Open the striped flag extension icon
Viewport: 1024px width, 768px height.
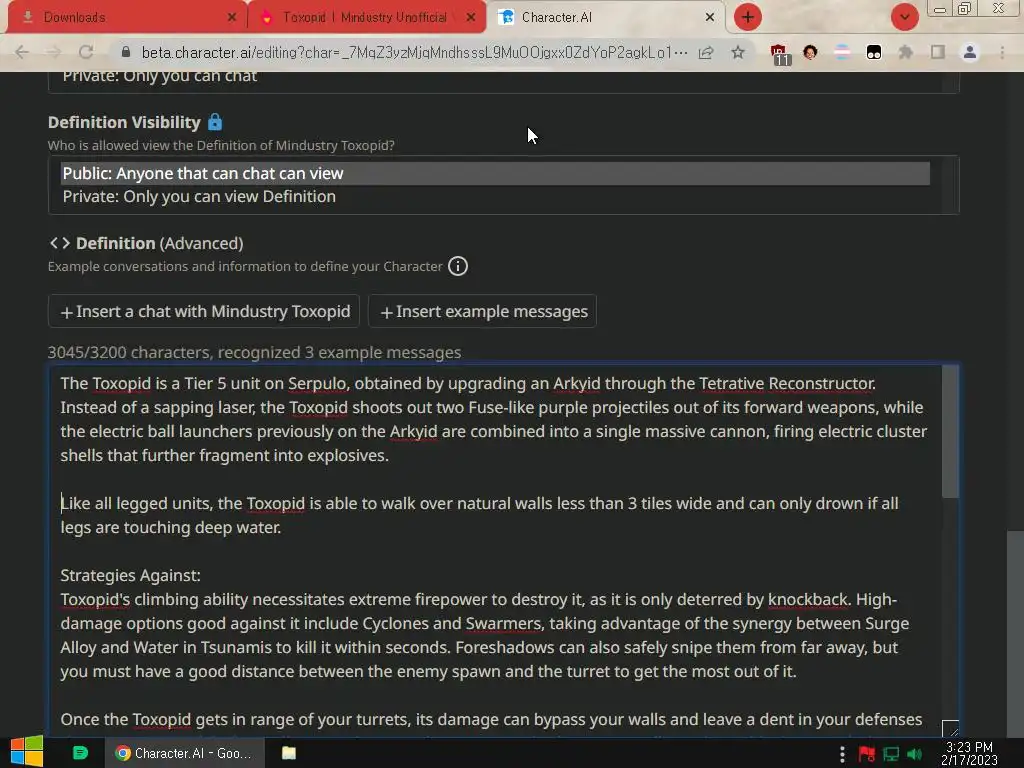[842, 52]
